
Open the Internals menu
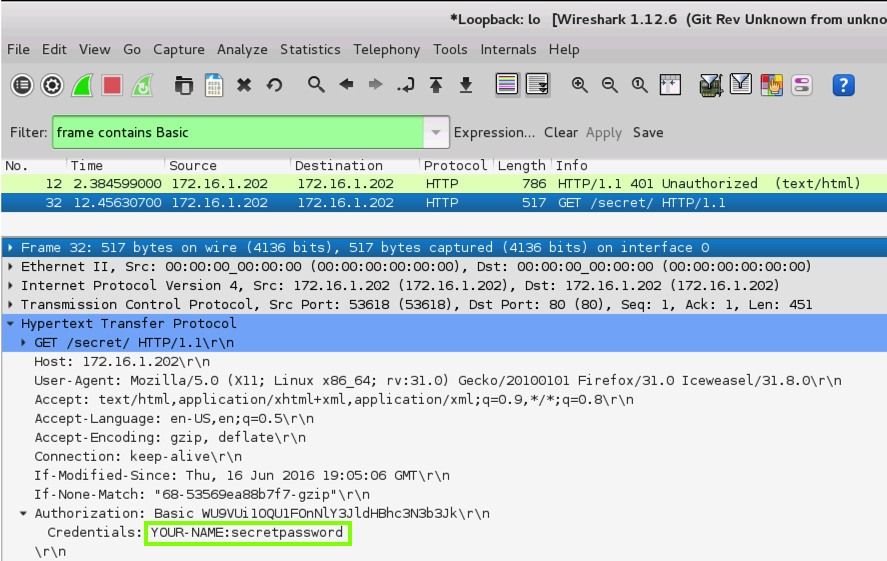508,50
